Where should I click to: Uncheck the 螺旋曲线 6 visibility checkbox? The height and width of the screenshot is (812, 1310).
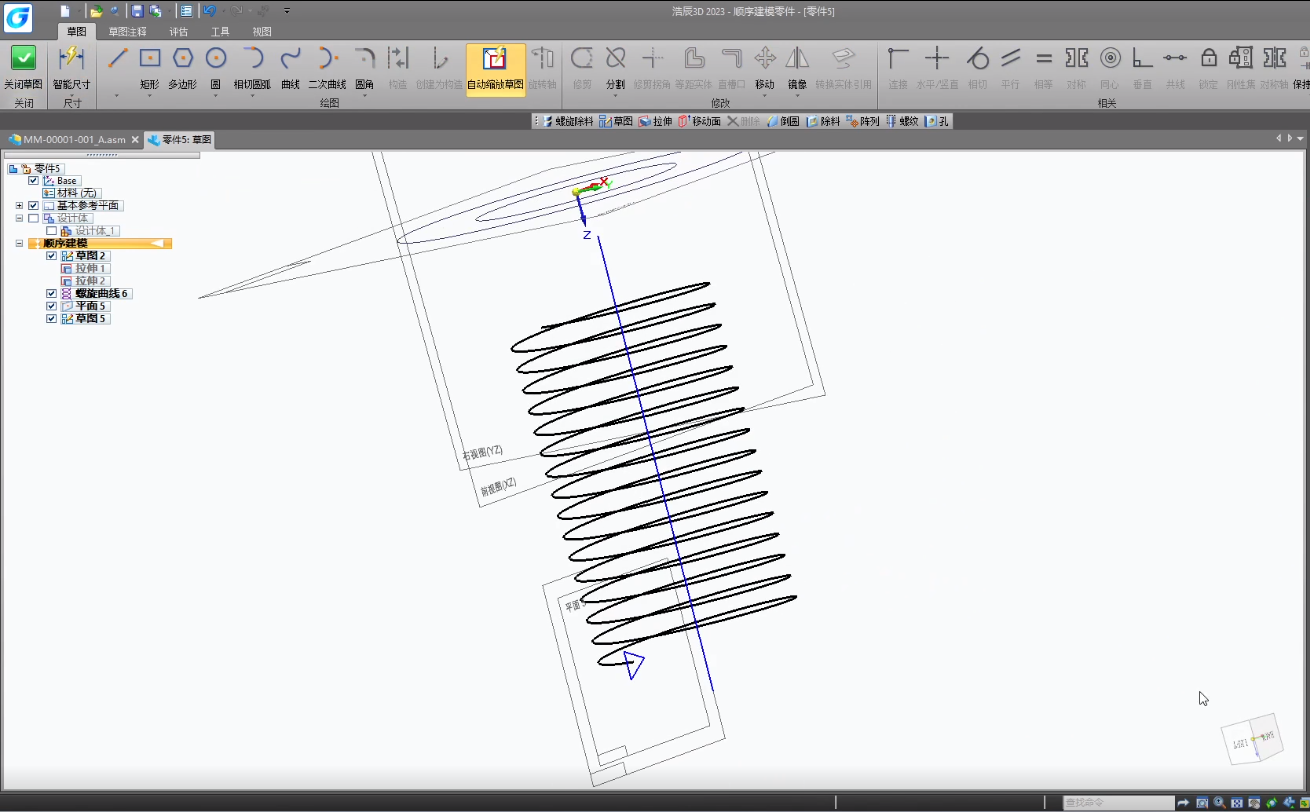coord(52,294)
